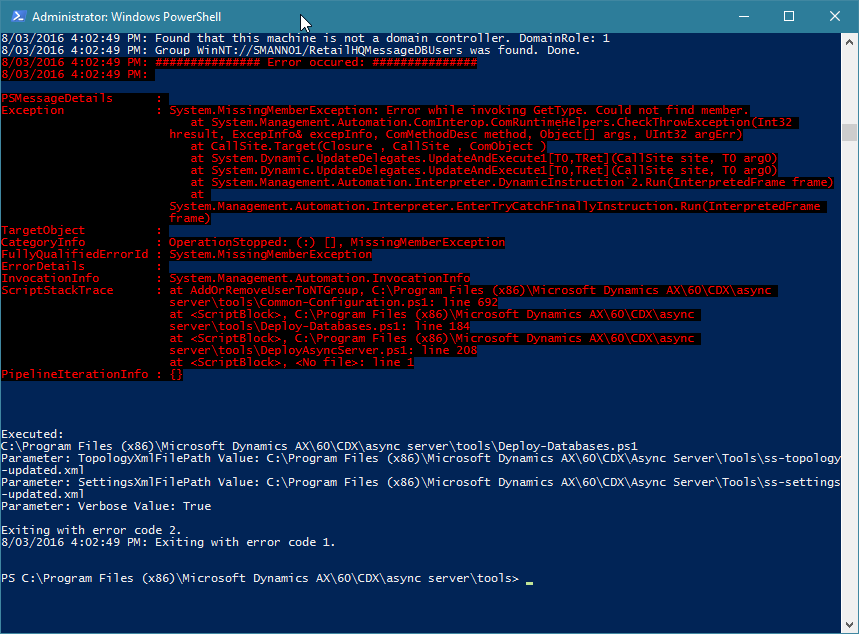Click 'System.Management.Automation.InvocationInfo' value
Viewport: 859px width, 634px height.
click(319, 279)
